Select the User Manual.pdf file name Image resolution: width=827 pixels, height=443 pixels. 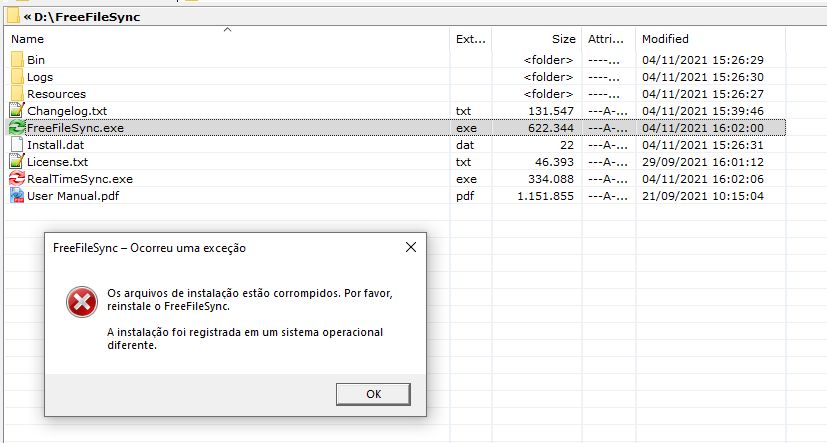click(x=73, y=196)
